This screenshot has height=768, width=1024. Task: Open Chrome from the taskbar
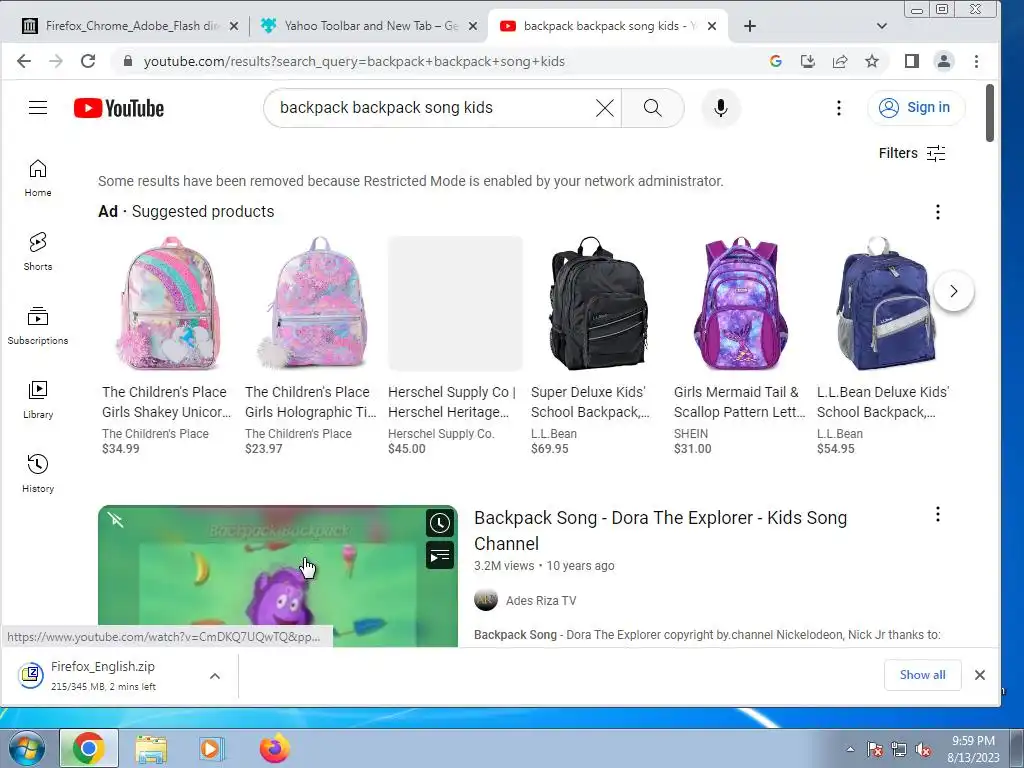(89, 748)
